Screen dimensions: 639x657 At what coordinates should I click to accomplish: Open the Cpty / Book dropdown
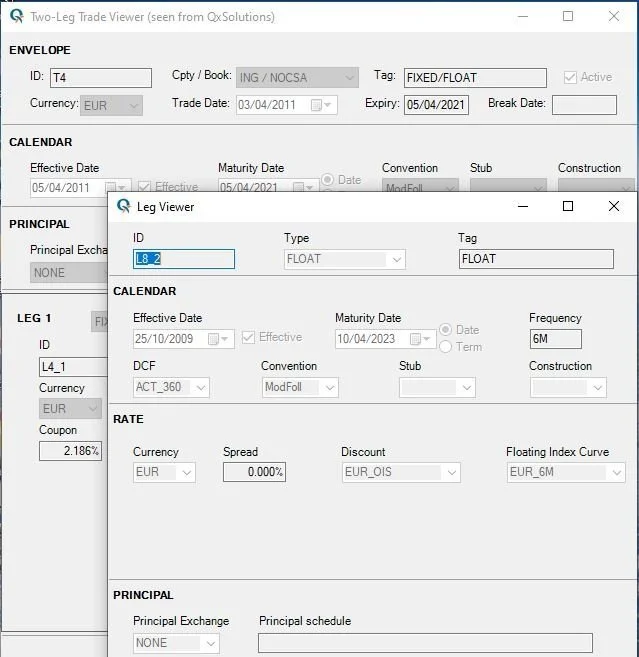[297, 78]
